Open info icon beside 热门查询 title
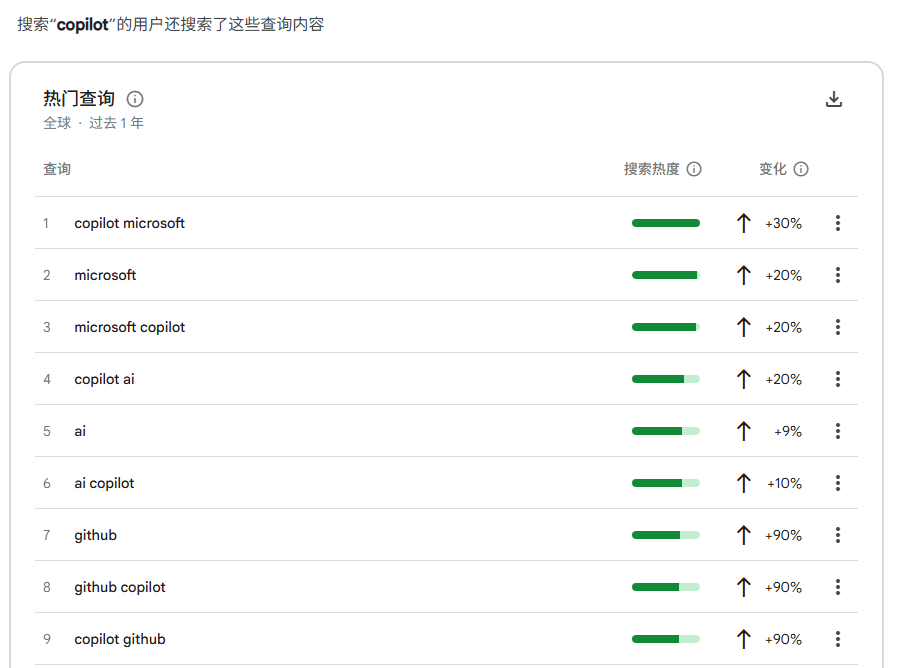The image size is (902, 668). pyautogui.click(x=135, y=99)
